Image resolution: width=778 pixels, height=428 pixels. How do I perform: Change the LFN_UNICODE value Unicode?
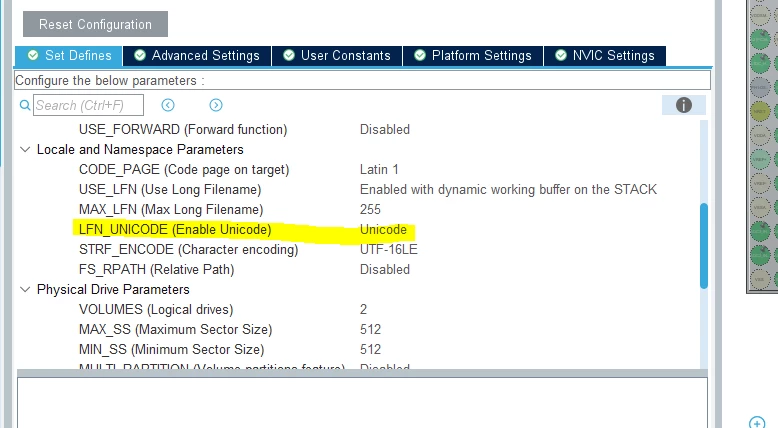click(383, 230)
